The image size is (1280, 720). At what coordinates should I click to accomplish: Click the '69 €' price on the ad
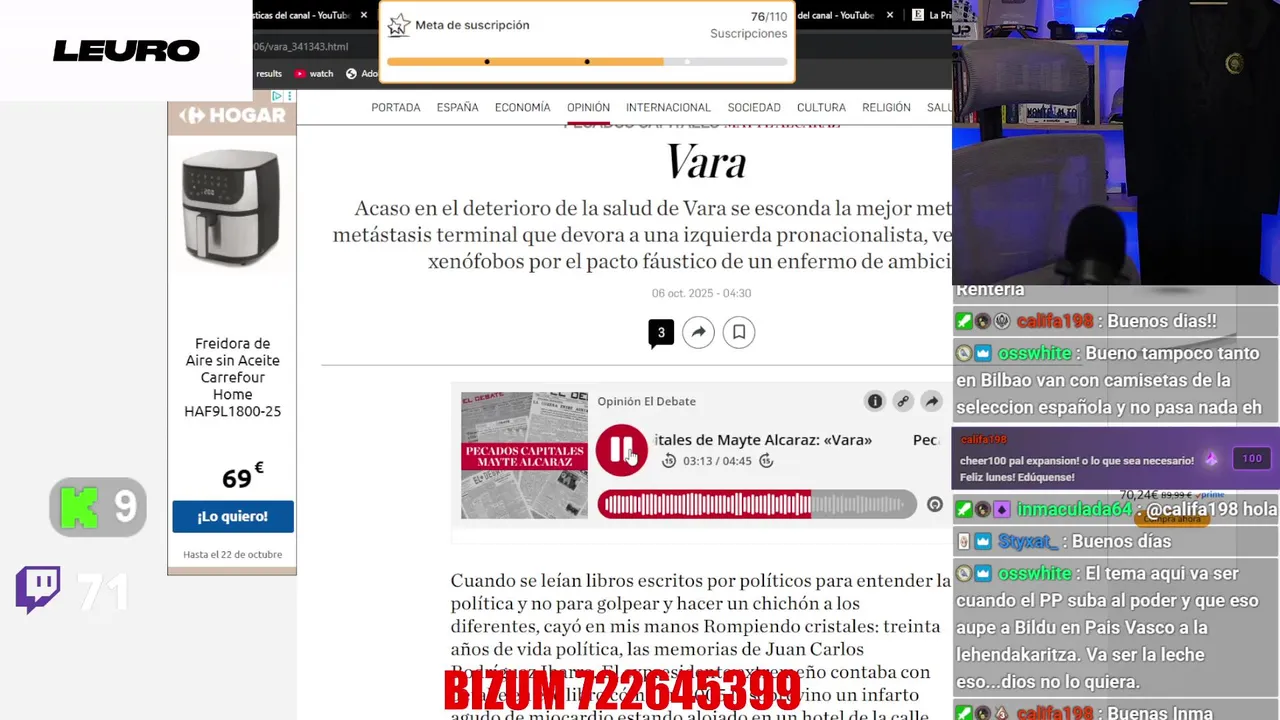[242, 477]
